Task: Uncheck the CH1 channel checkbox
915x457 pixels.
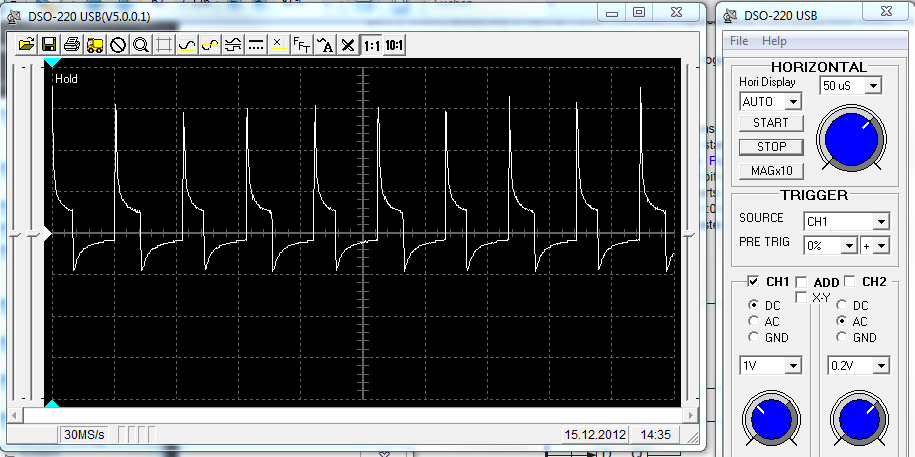Action: pos(753,282)
